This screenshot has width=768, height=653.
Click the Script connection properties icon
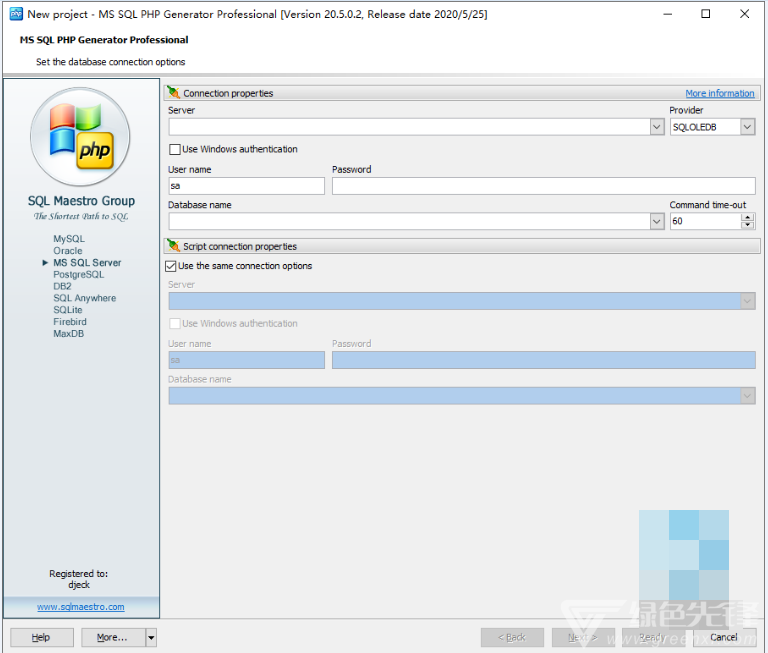point(173,246)
